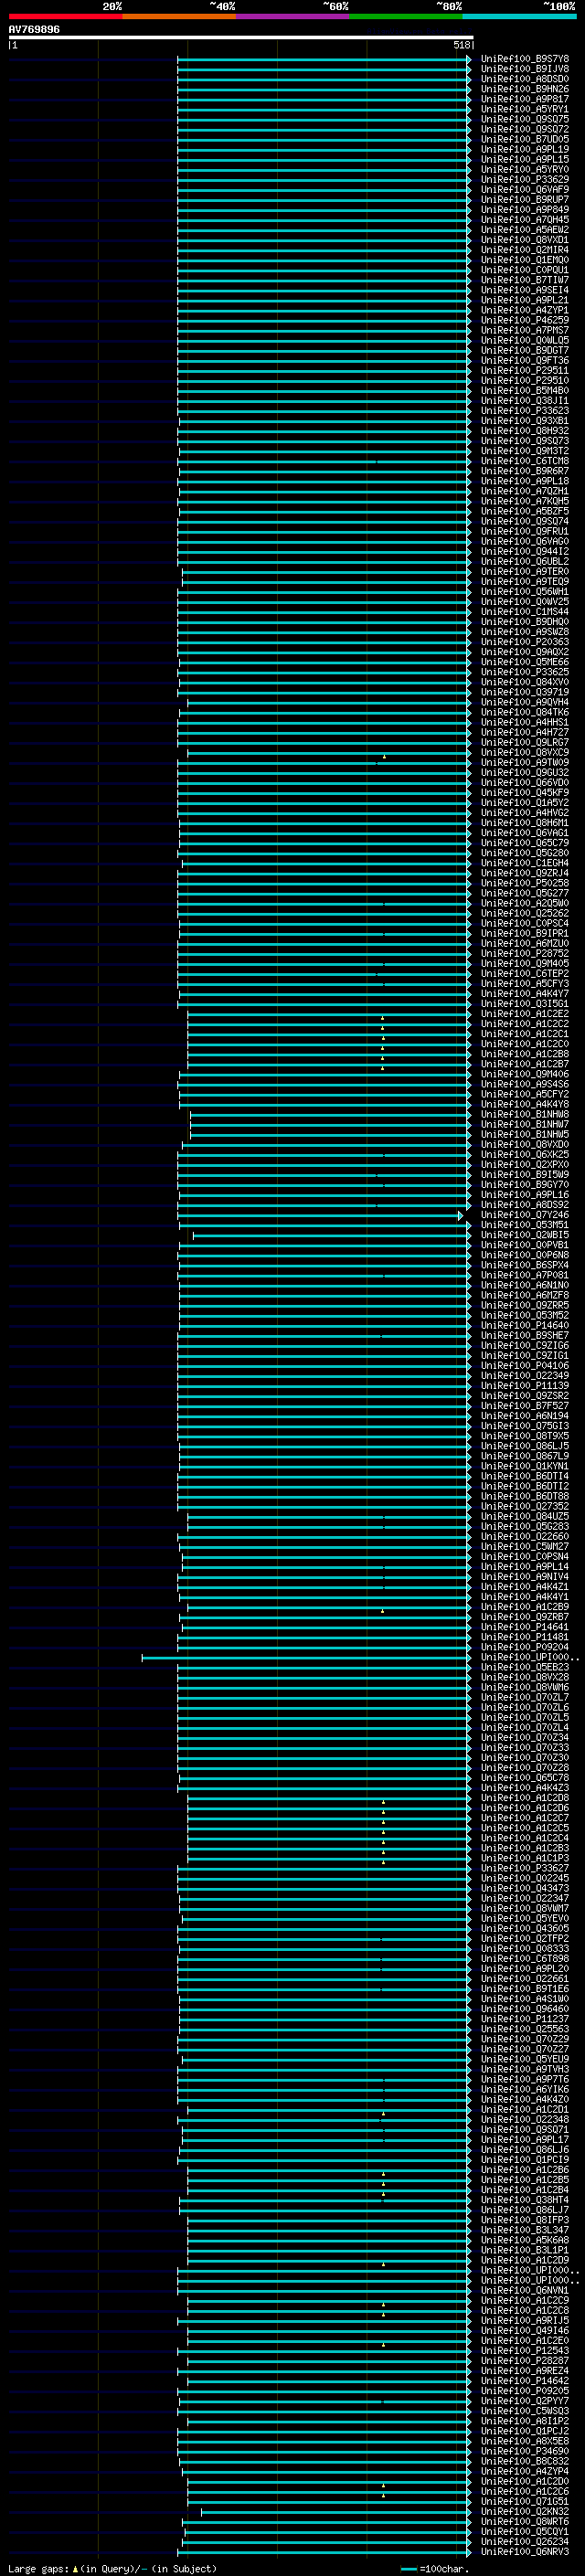The width and height of the screenshot is (585, 2576).
Task: Select hit label UniRef100_P28287
Action: pyautogui.click(x=524, y=2361)
